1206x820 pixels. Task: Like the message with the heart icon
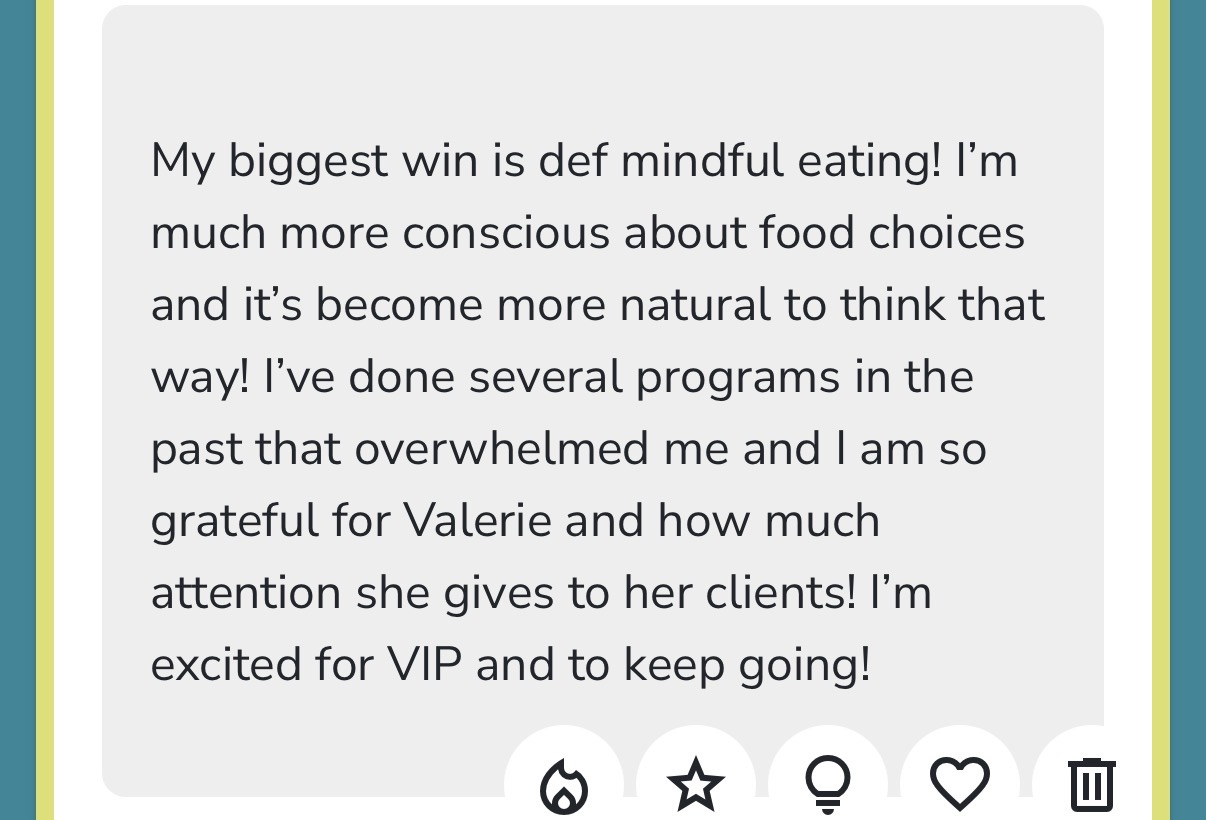pyautogui.click(x=960, y=783)
